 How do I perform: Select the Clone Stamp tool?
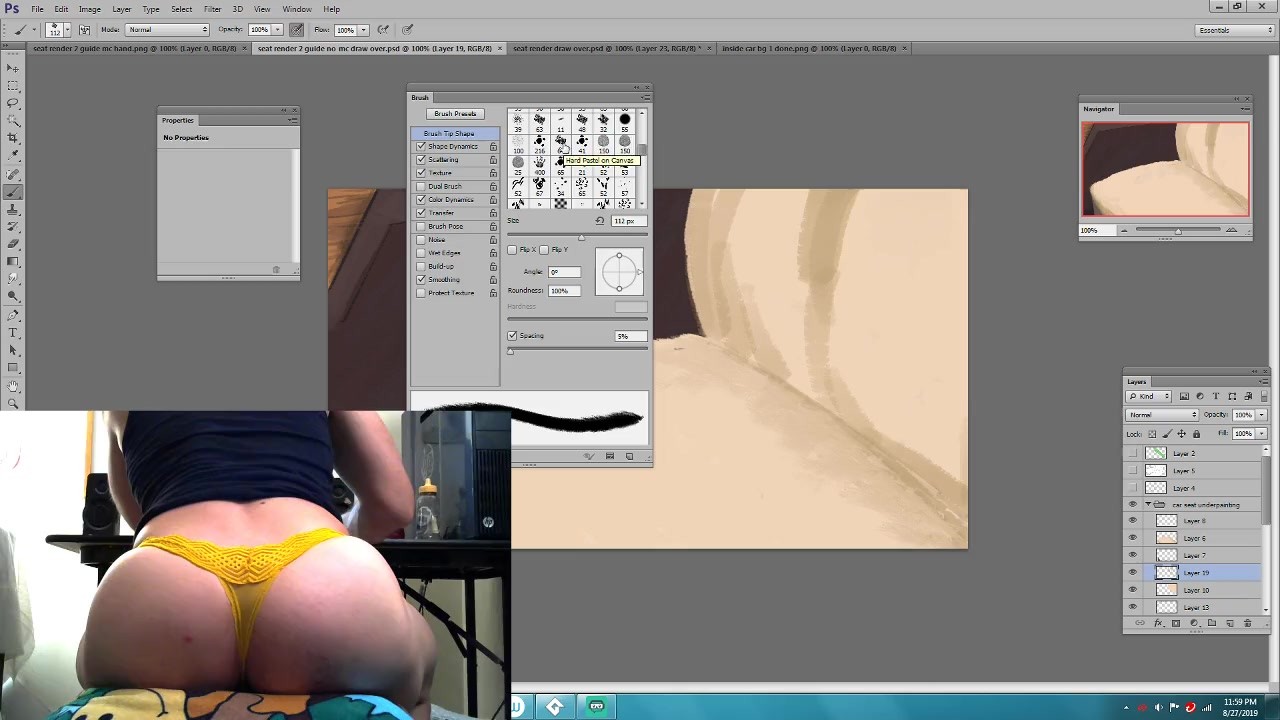pyautogui.click(x=13, y=209)
